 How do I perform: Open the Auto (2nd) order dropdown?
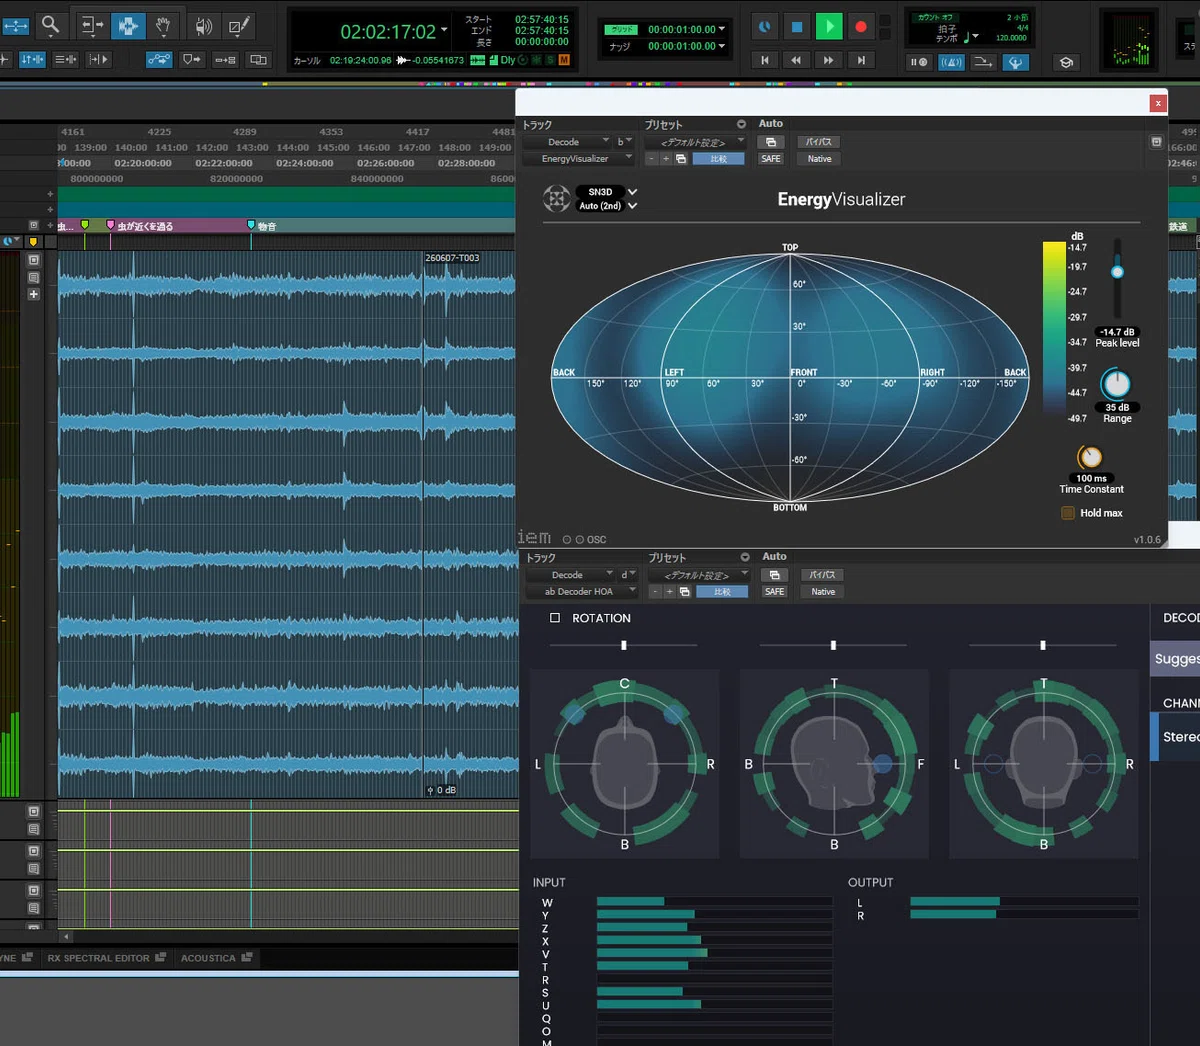607,206
